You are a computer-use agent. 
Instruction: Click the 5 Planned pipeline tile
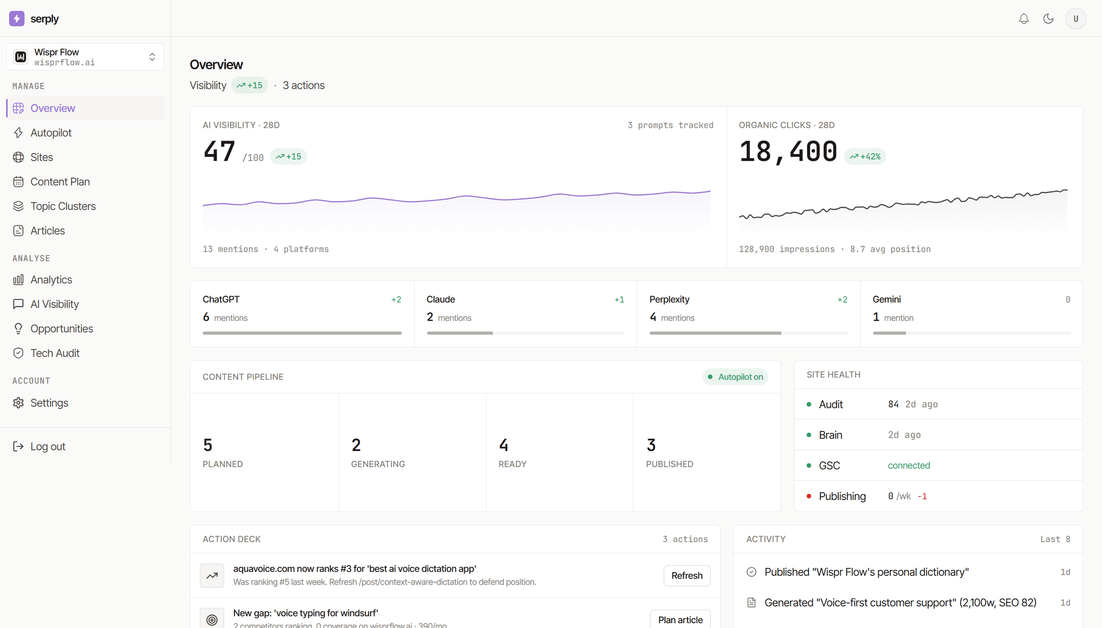click(264, 452)
